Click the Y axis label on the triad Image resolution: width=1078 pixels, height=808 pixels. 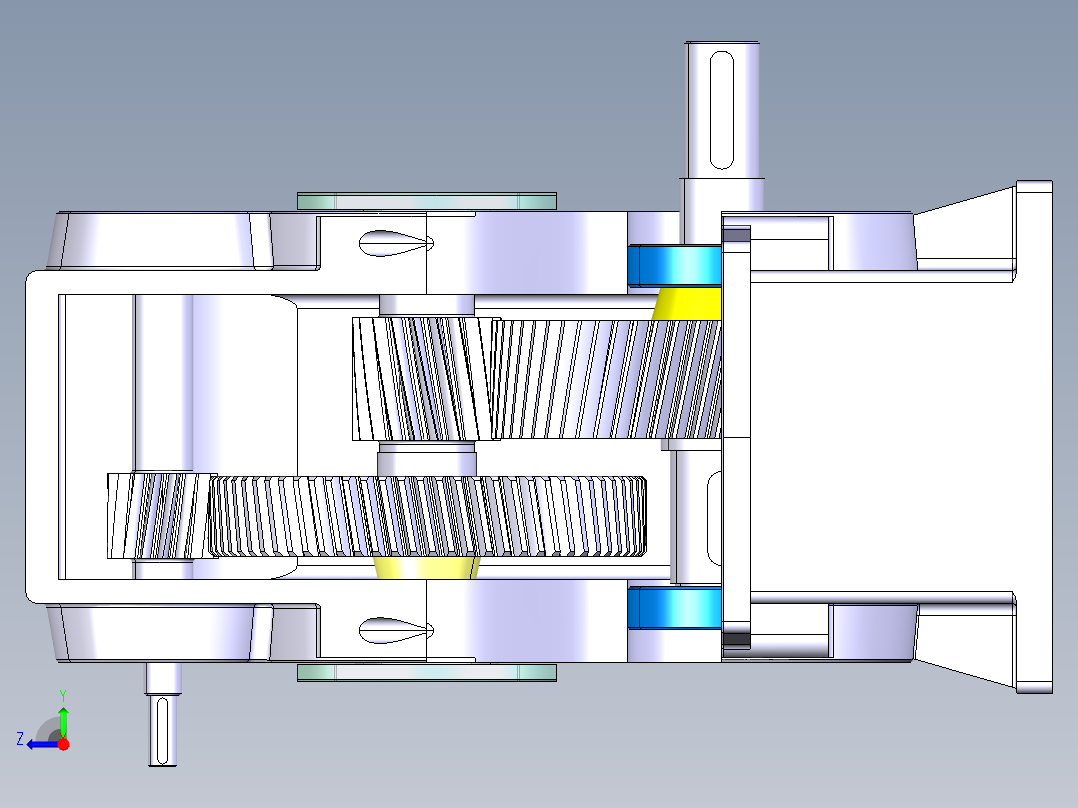tap(64, 691)
